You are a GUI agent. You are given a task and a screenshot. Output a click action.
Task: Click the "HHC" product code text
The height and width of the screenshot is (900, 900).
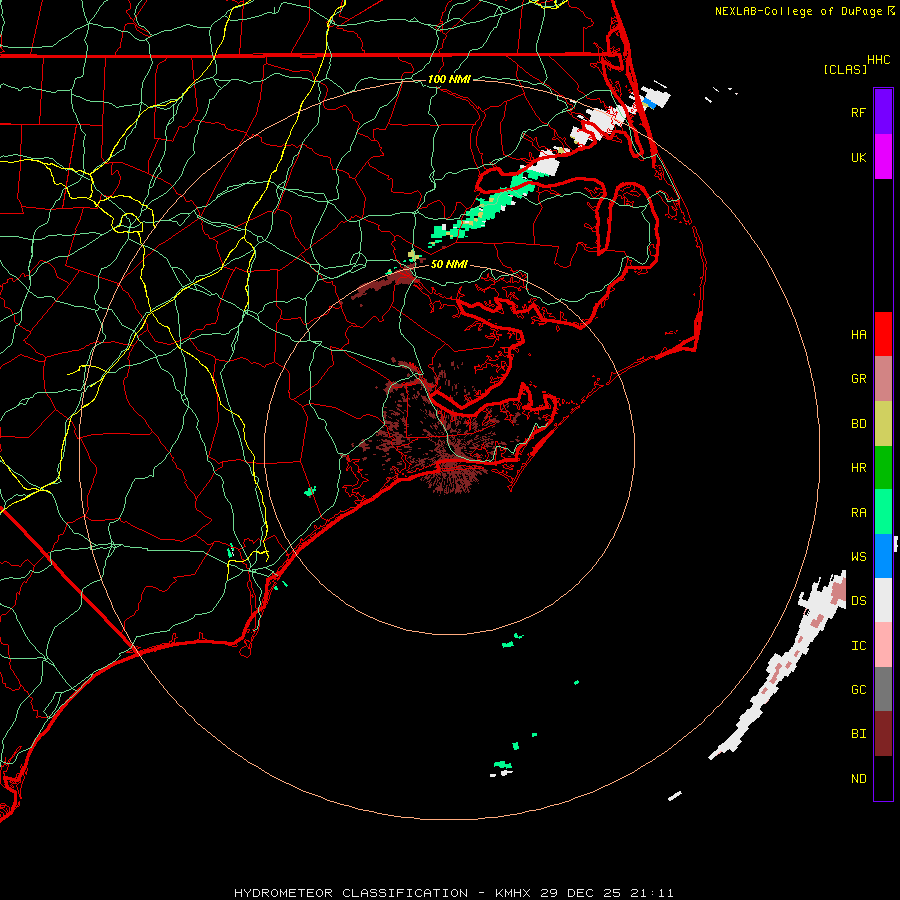[878, 60]
